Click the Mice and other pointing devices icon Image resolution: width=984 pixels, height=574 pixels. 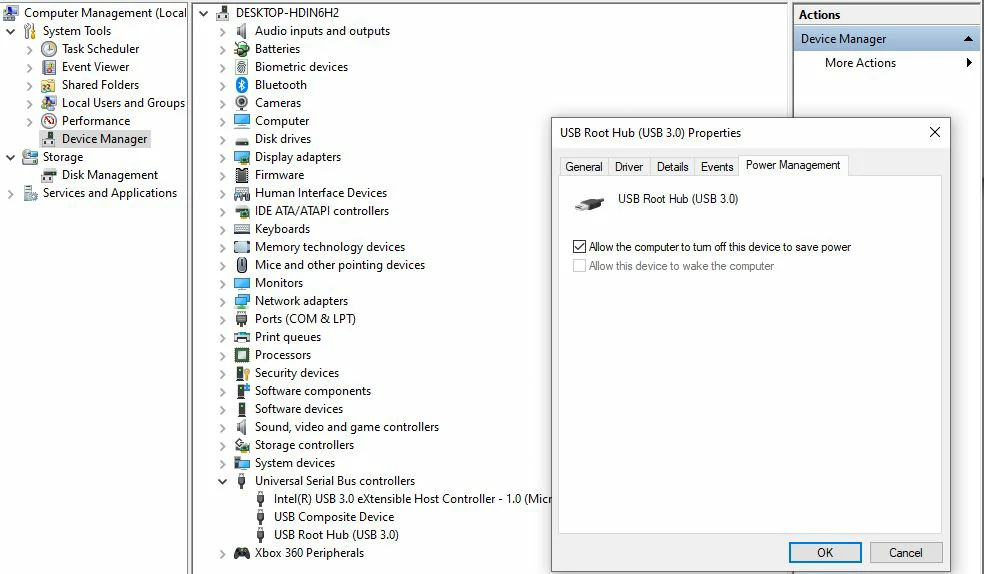click(x=242, y=265)
